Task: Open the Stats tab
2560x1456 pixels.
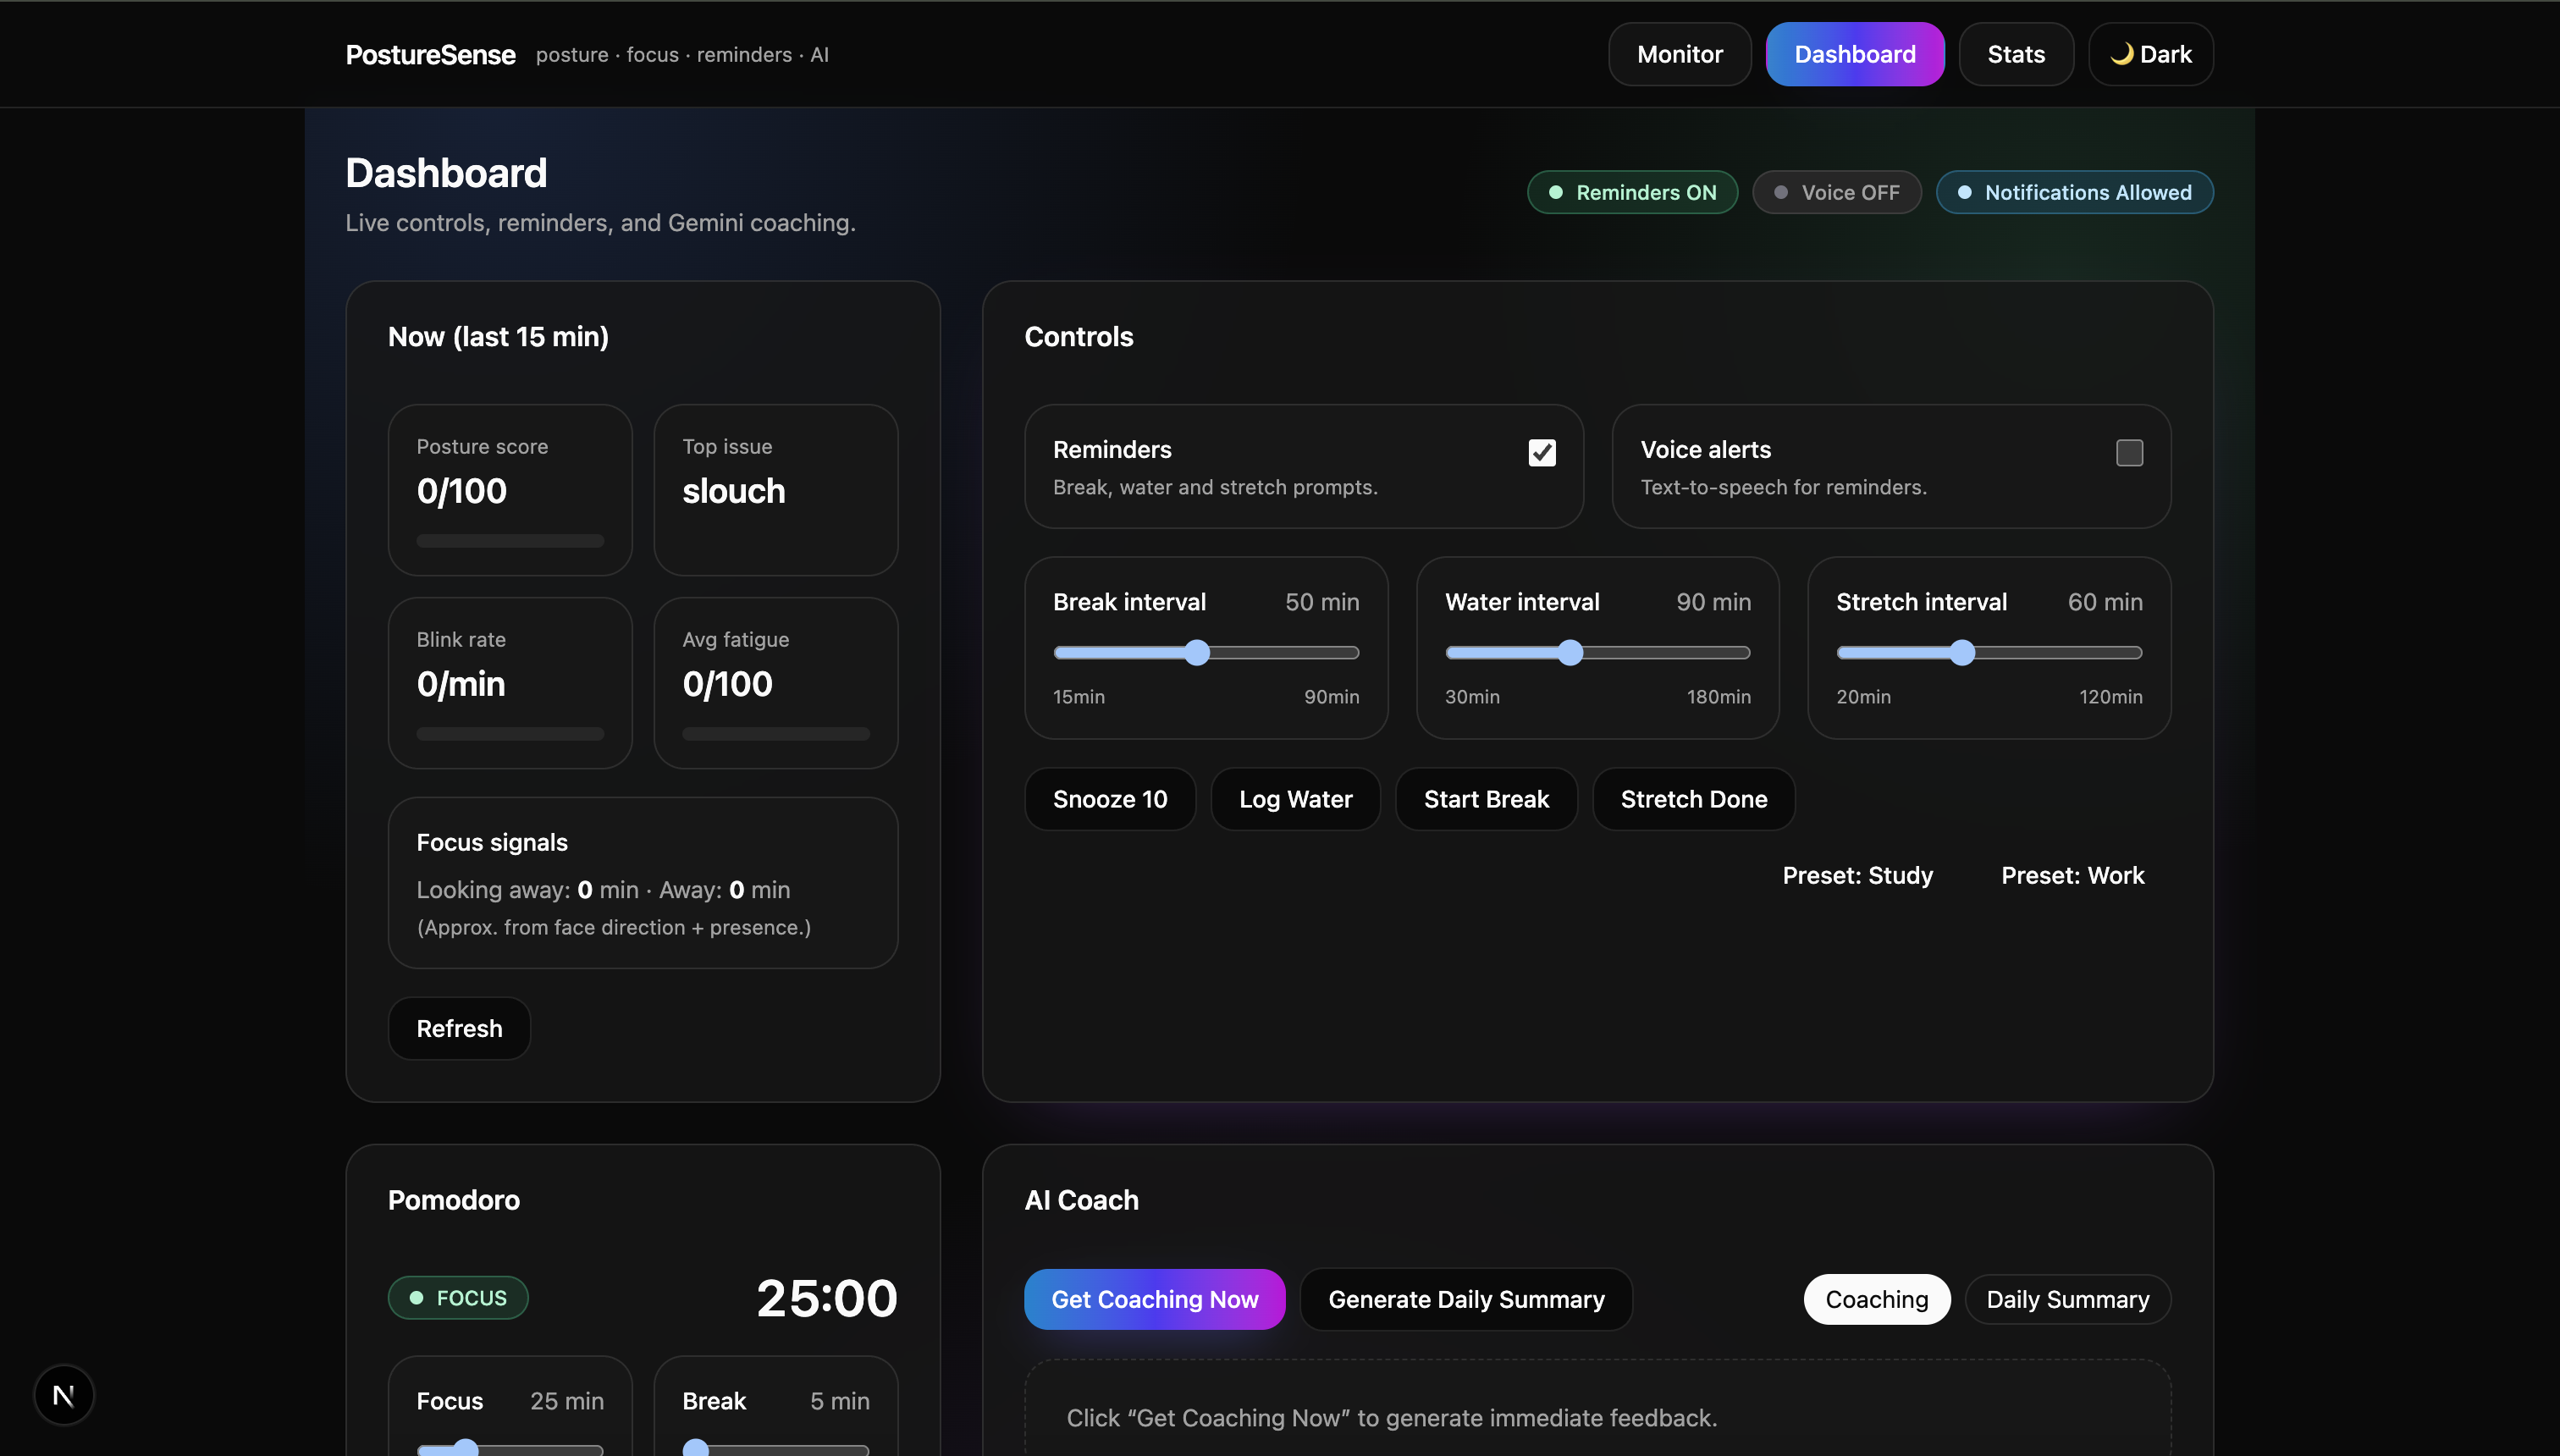Action: tap(2015, 54)
